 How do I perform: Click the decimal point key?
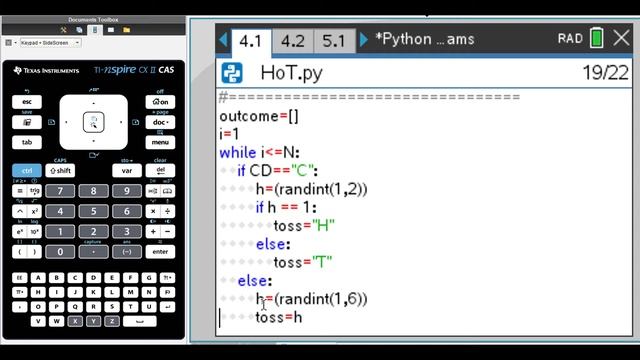(x=93, y=252)
